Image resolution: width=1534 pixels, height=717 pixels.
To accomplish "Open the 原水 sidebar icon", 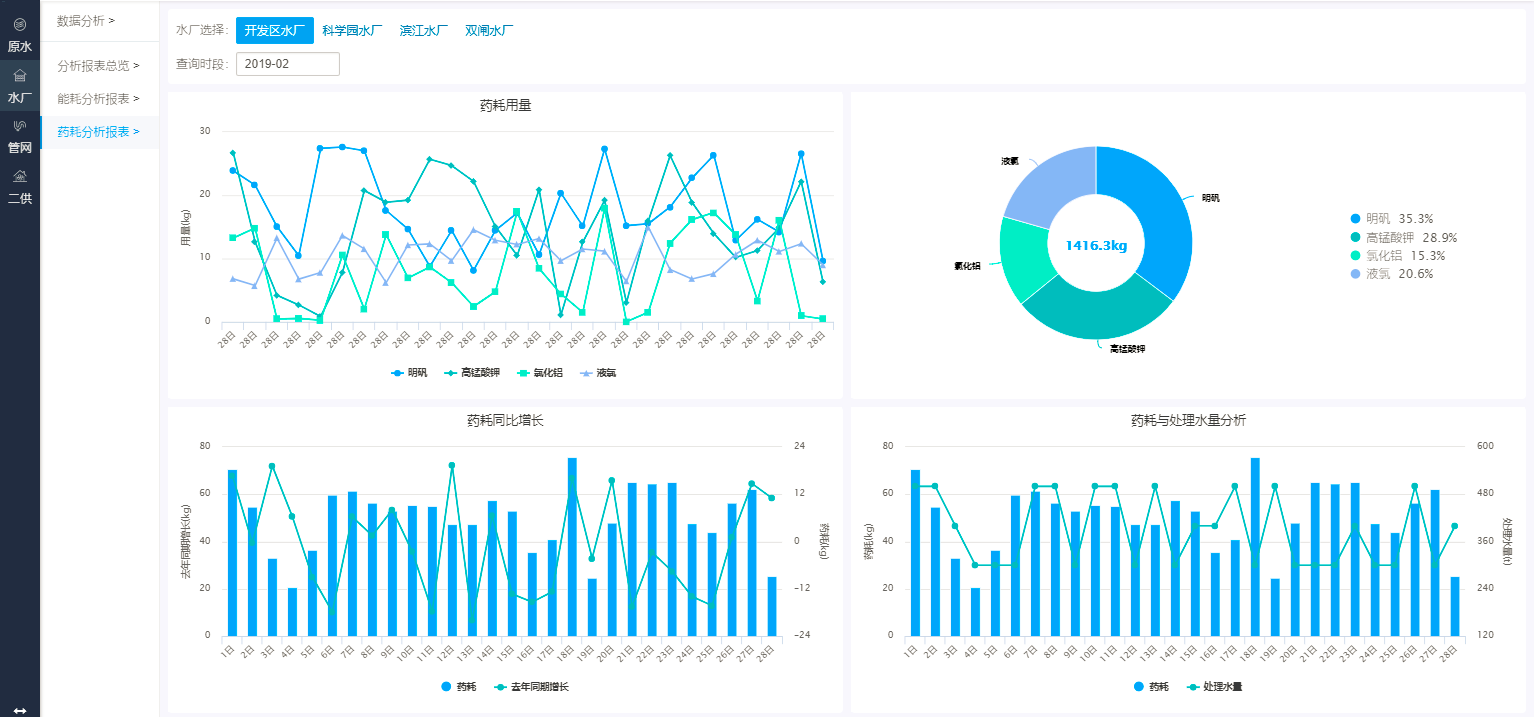I will point(19,24).
